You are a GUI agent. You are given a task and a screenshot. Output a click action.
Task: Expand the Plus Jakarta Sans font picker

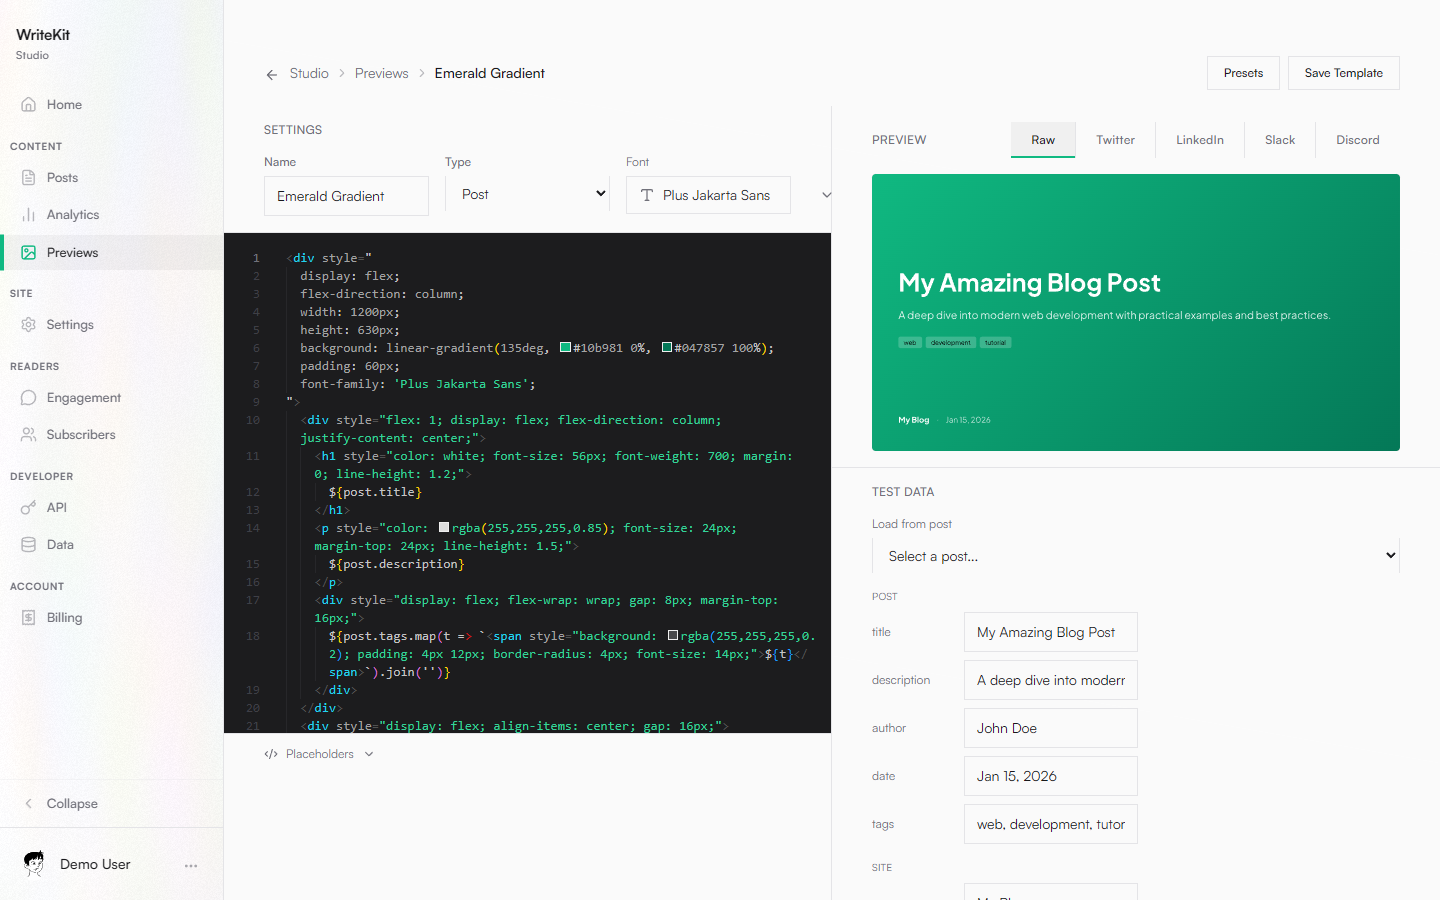pyautogui.click(x=708, y=194)
